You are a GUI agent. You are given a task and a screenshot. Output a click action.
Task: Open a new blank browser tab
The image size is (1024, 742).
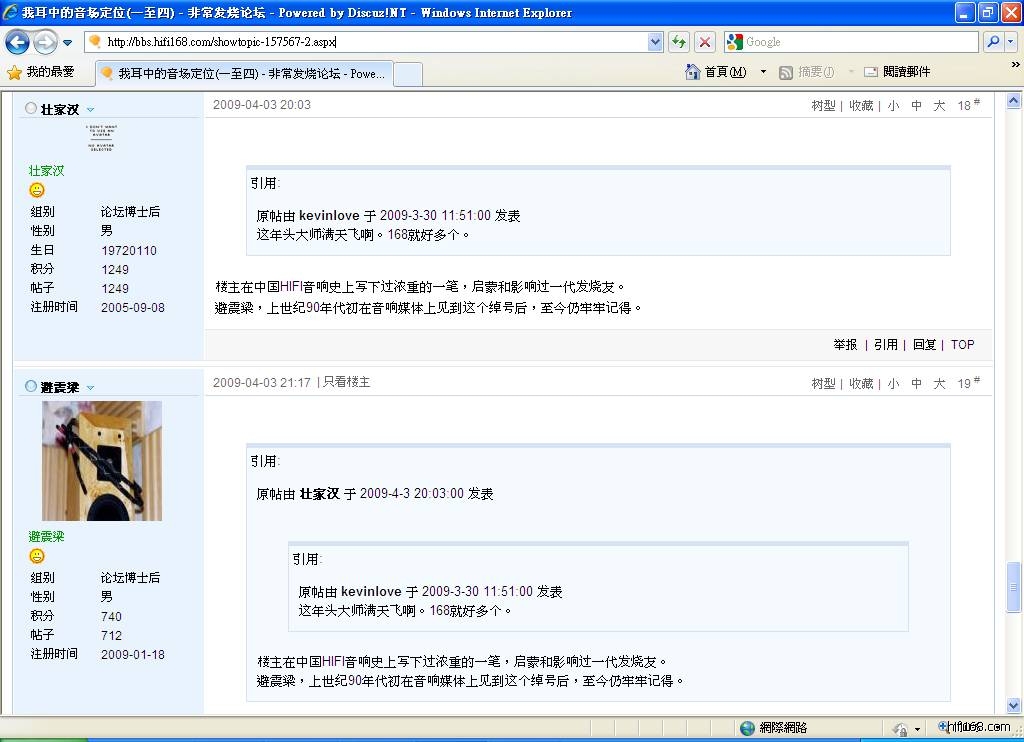(x=407, y=74)
